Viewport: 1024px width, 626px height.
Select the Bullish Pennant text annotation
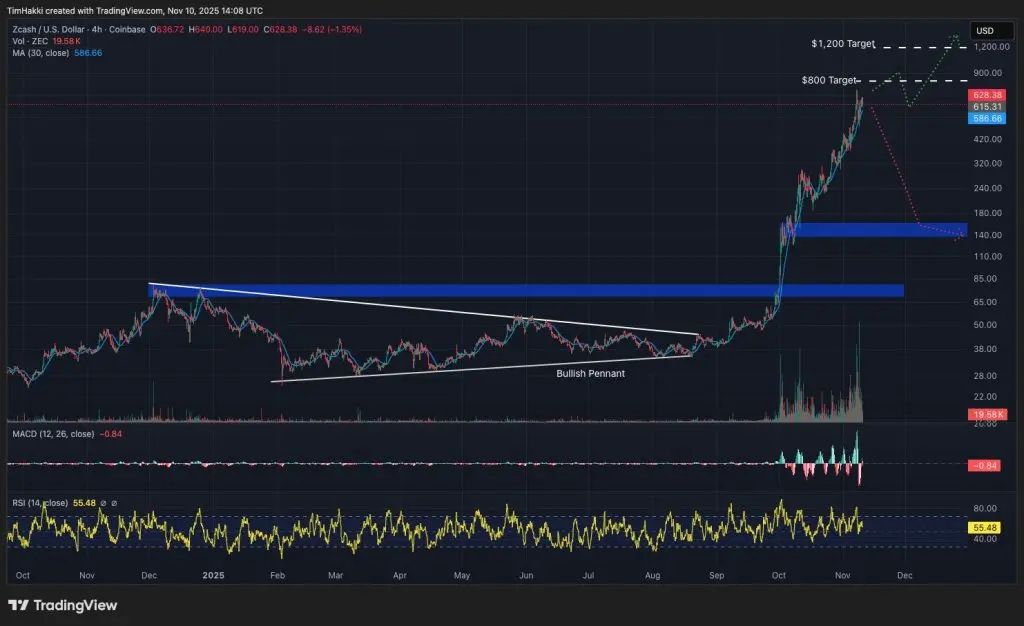click(590, 373)
